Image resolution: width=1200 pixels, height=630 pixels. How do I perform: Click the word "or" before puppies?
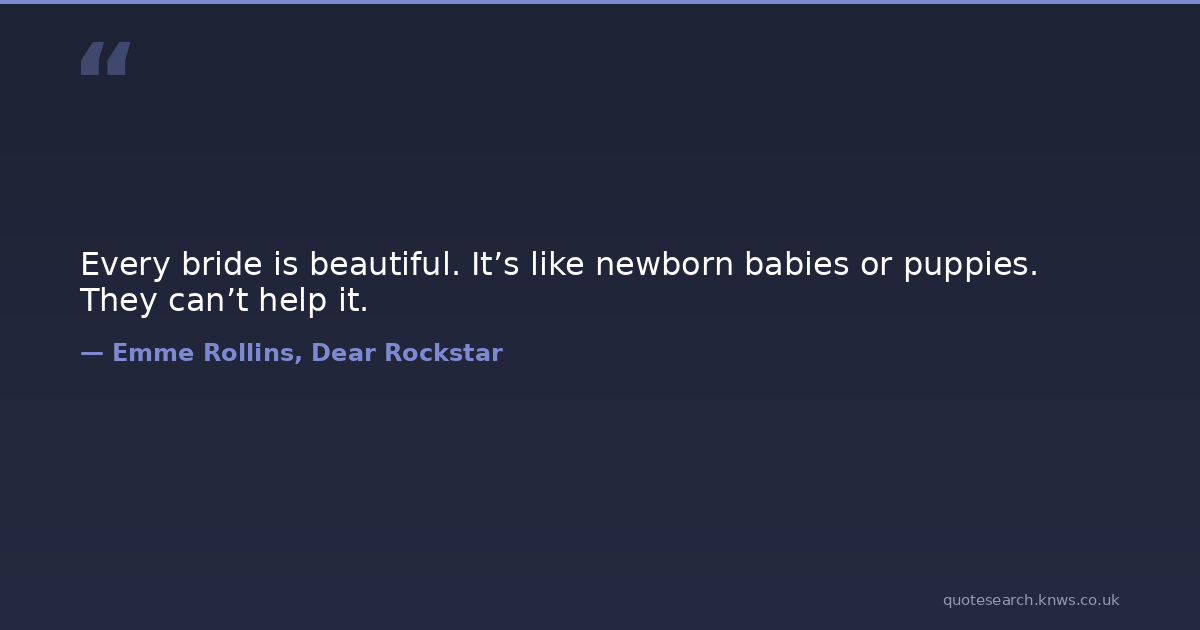(x=873, y=265)
